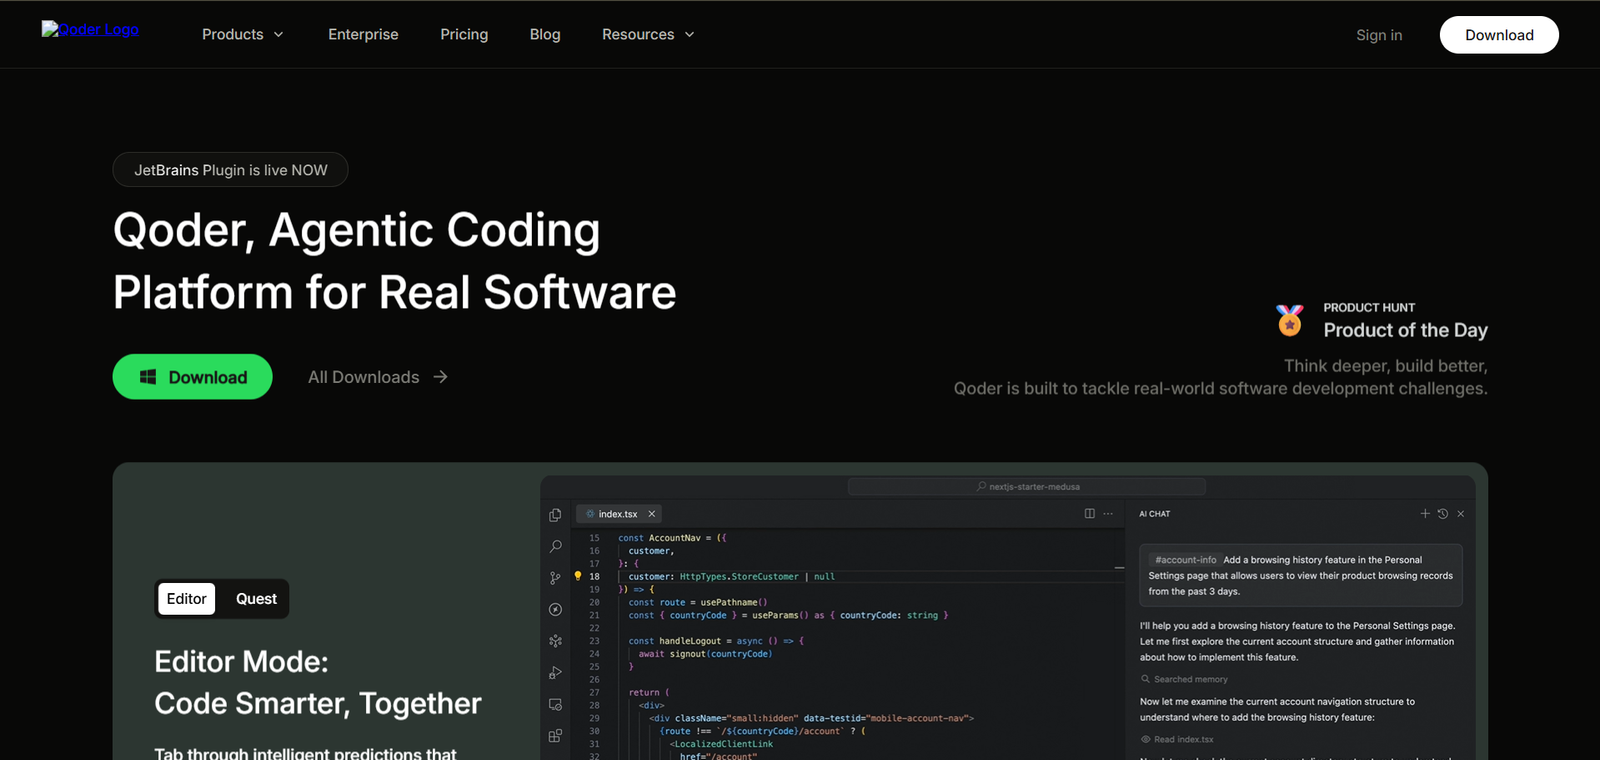
Task: Click the green Download button
Action: pyautogui.click(x=193, y=377)
